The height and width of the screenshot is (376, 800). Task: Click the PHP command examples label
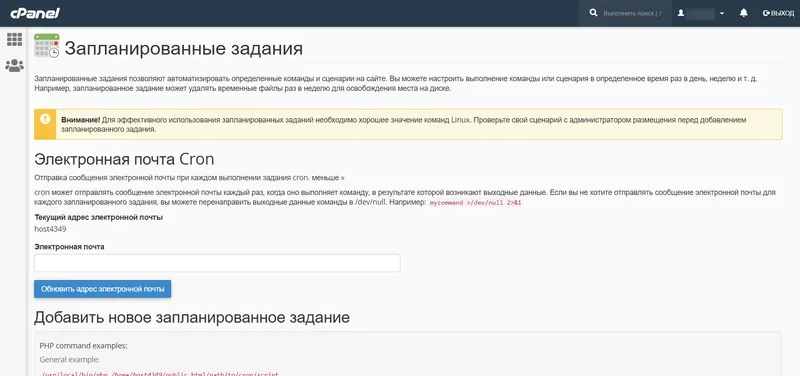83,345
